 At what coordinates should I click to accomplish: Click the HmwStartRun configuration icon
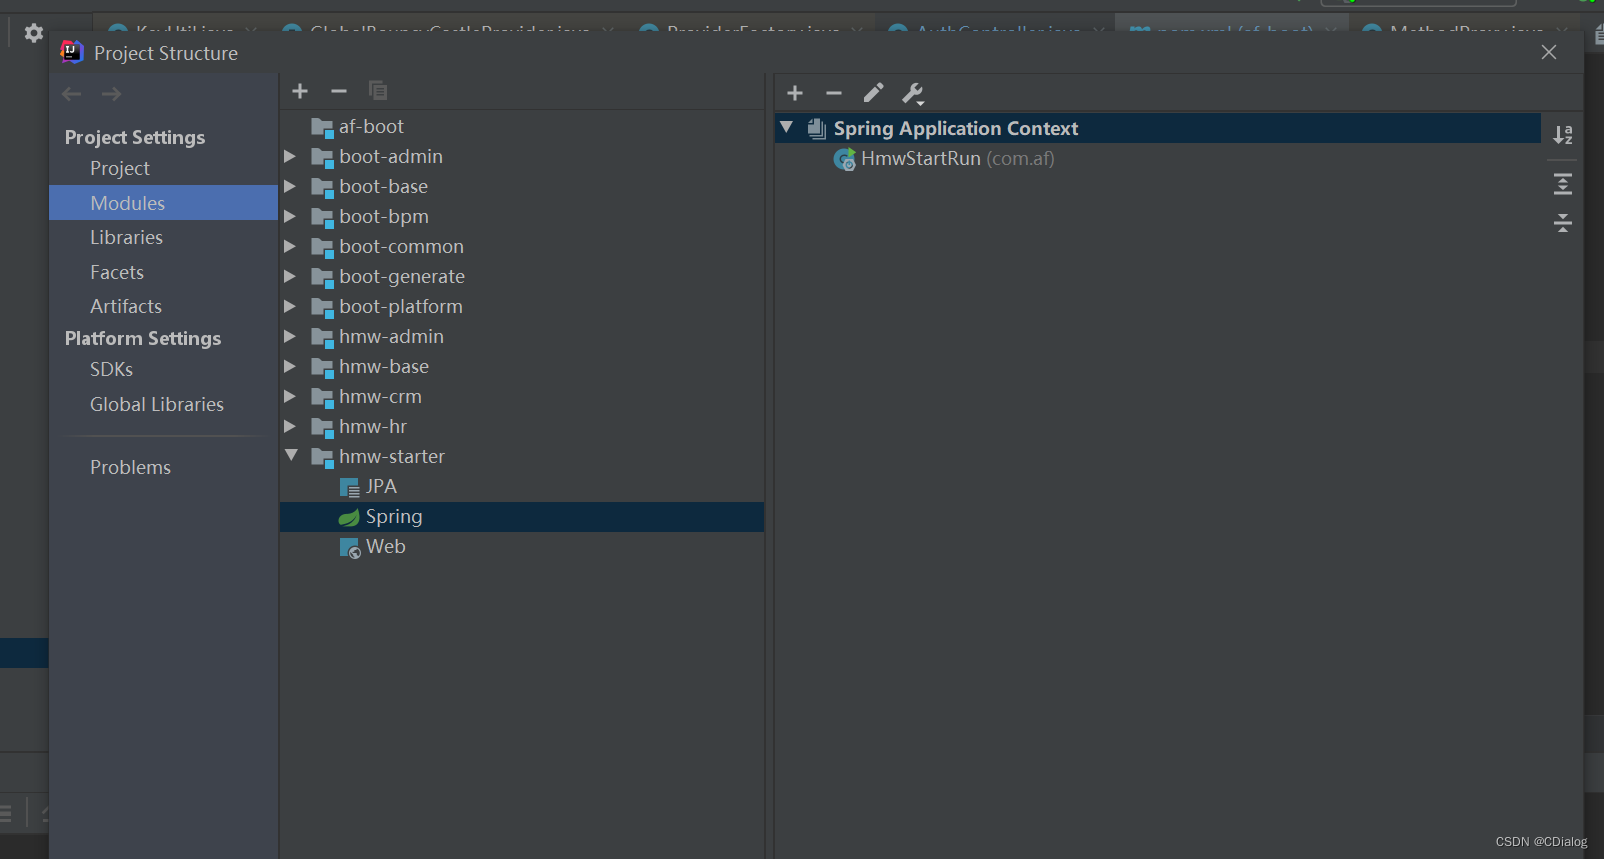coord(845,160)
